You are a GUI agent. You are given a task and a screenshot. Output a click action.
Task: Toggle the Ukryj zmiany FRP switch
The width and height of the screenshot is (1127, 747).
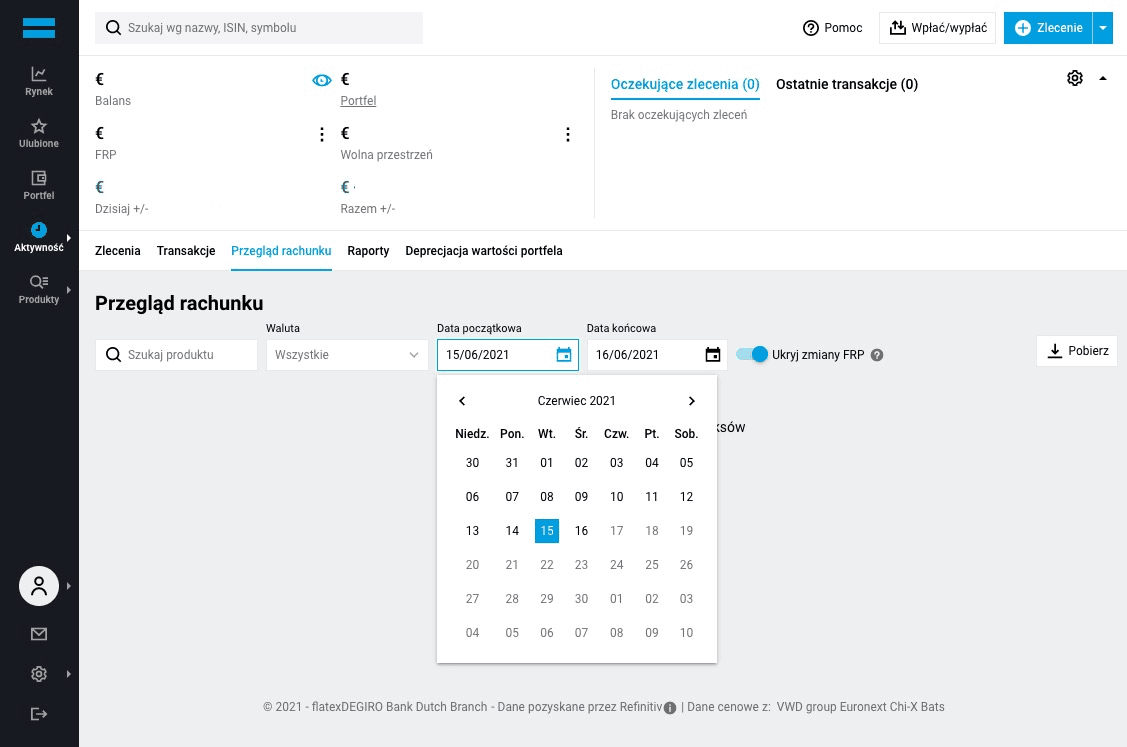[752, 354]
